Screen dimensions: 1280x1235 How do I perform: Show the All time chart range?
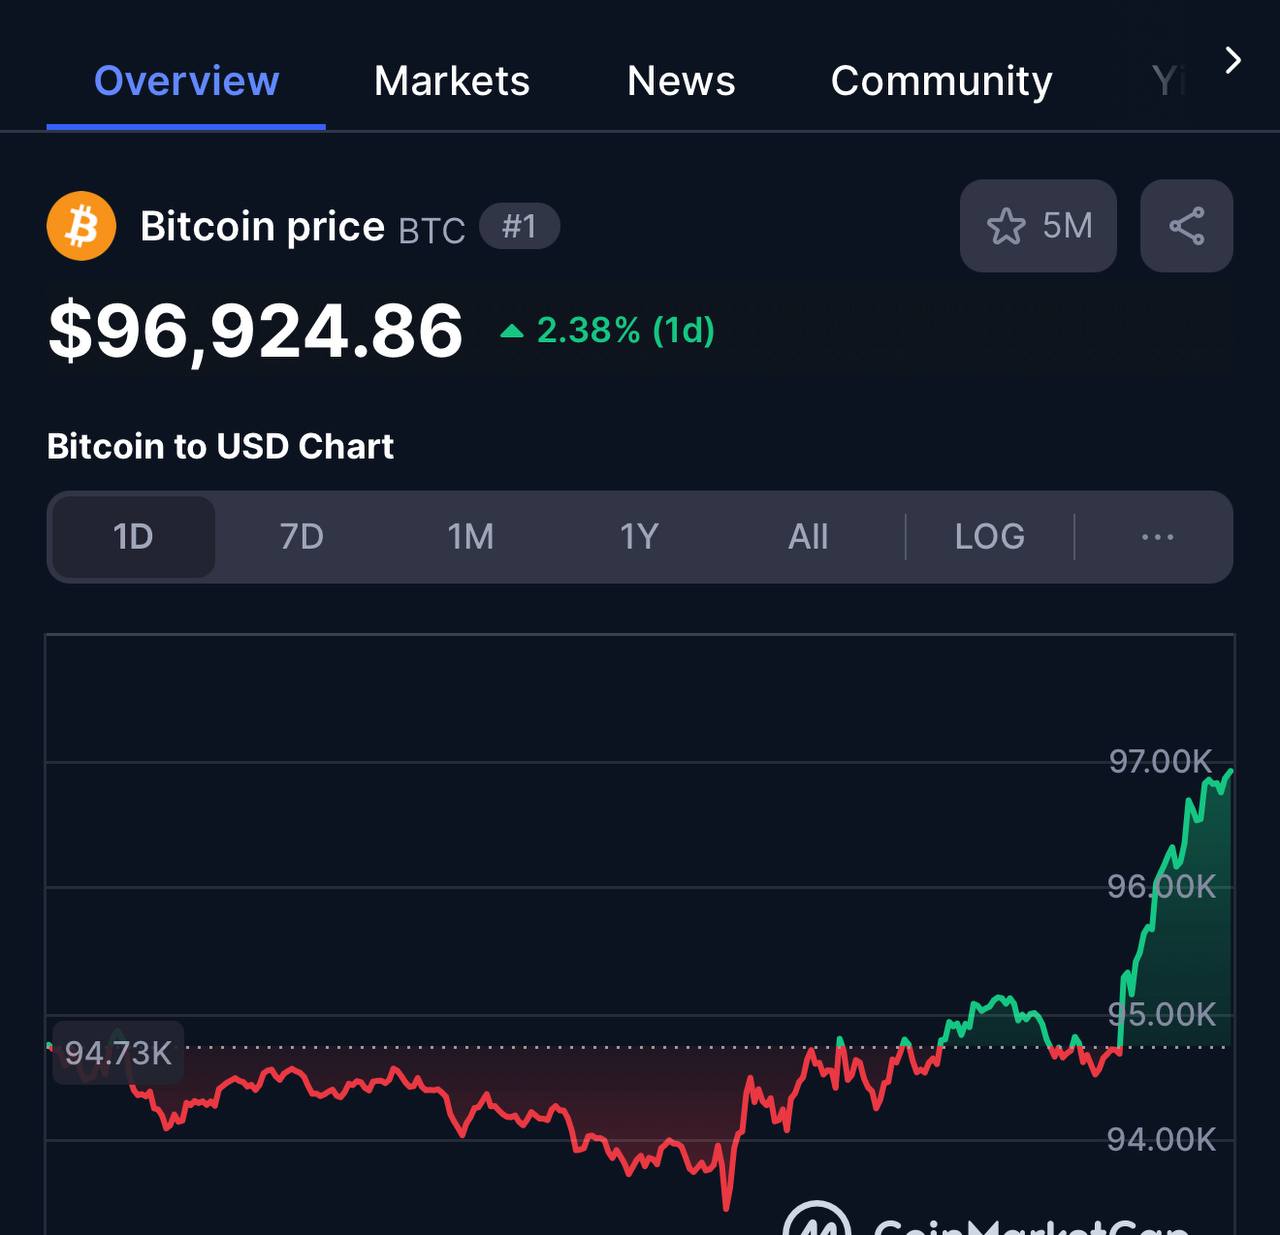(808, 537)
